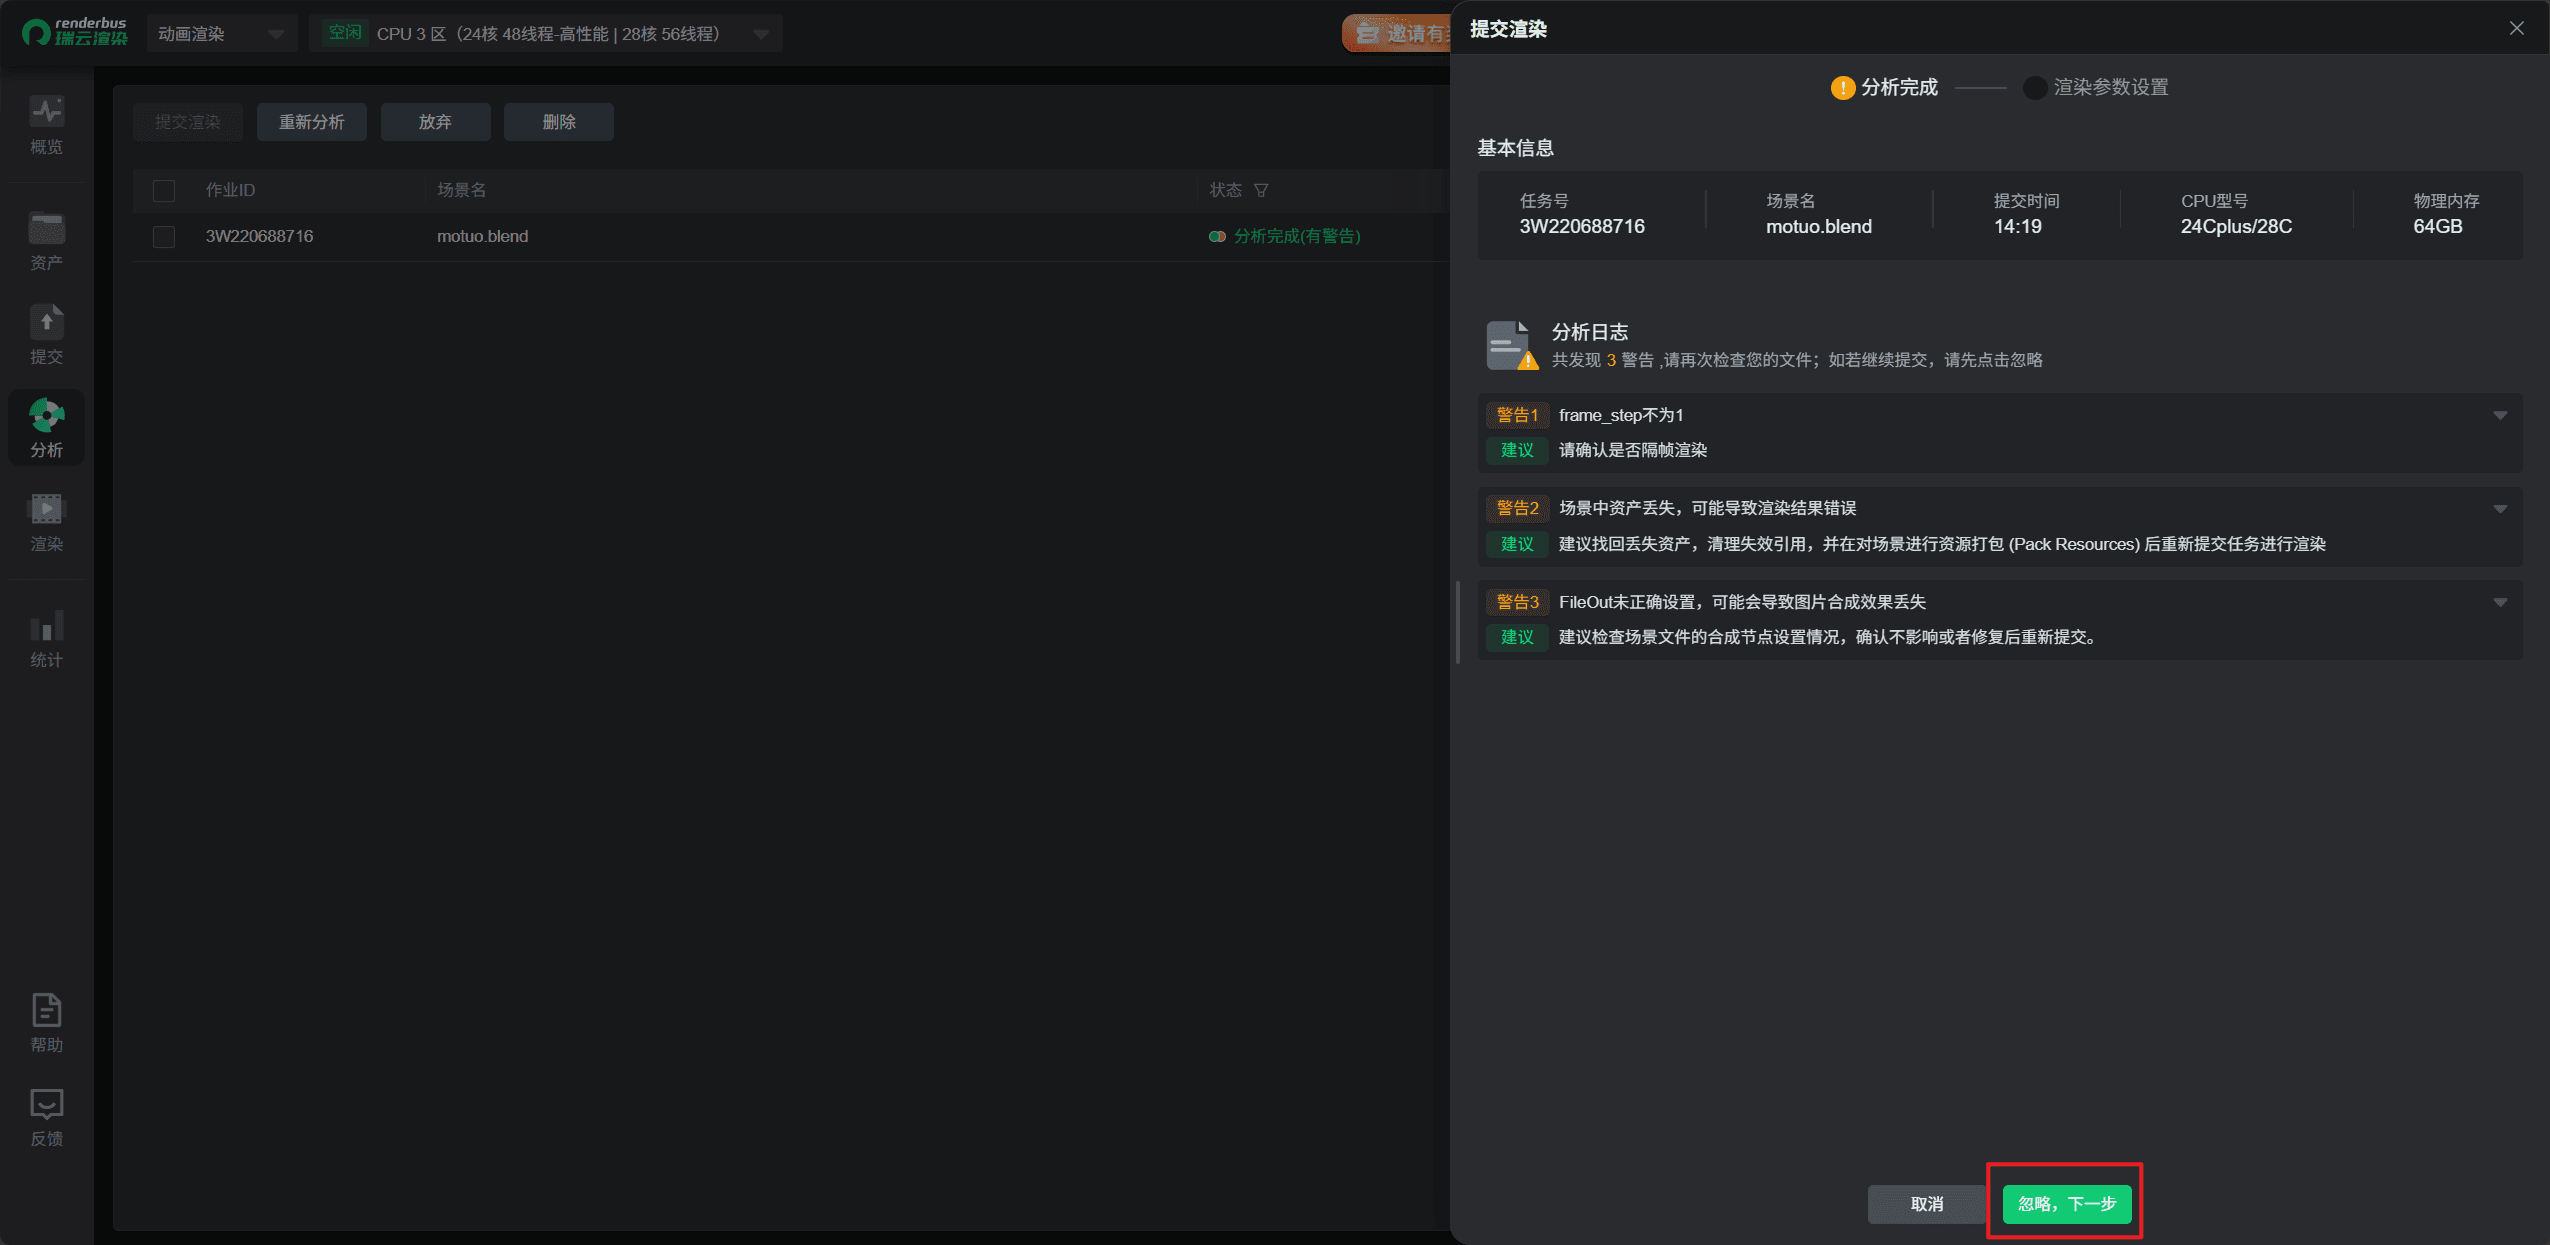
Task: Expand warning 3 FileOut details
Action: coord(2499,602)
